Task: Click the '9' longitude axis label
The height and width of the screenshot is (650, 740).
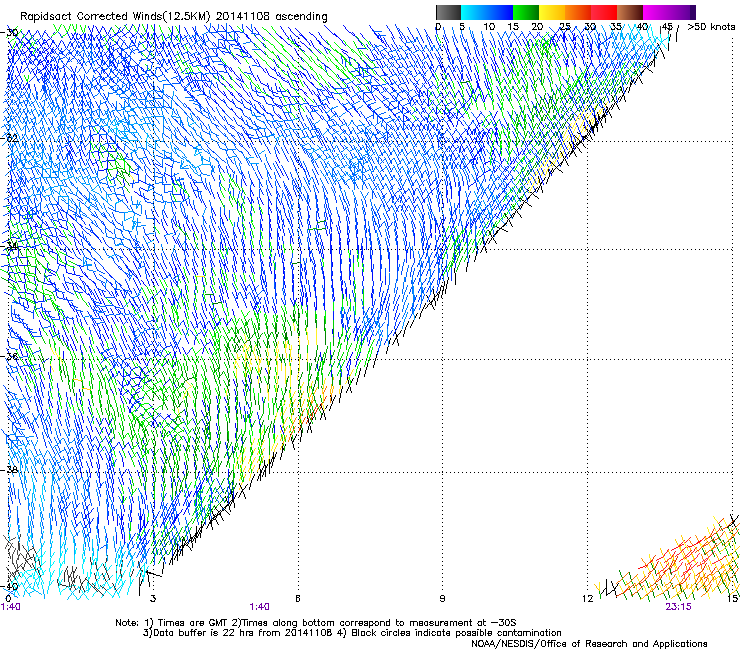Action: (x=442, y=599)
